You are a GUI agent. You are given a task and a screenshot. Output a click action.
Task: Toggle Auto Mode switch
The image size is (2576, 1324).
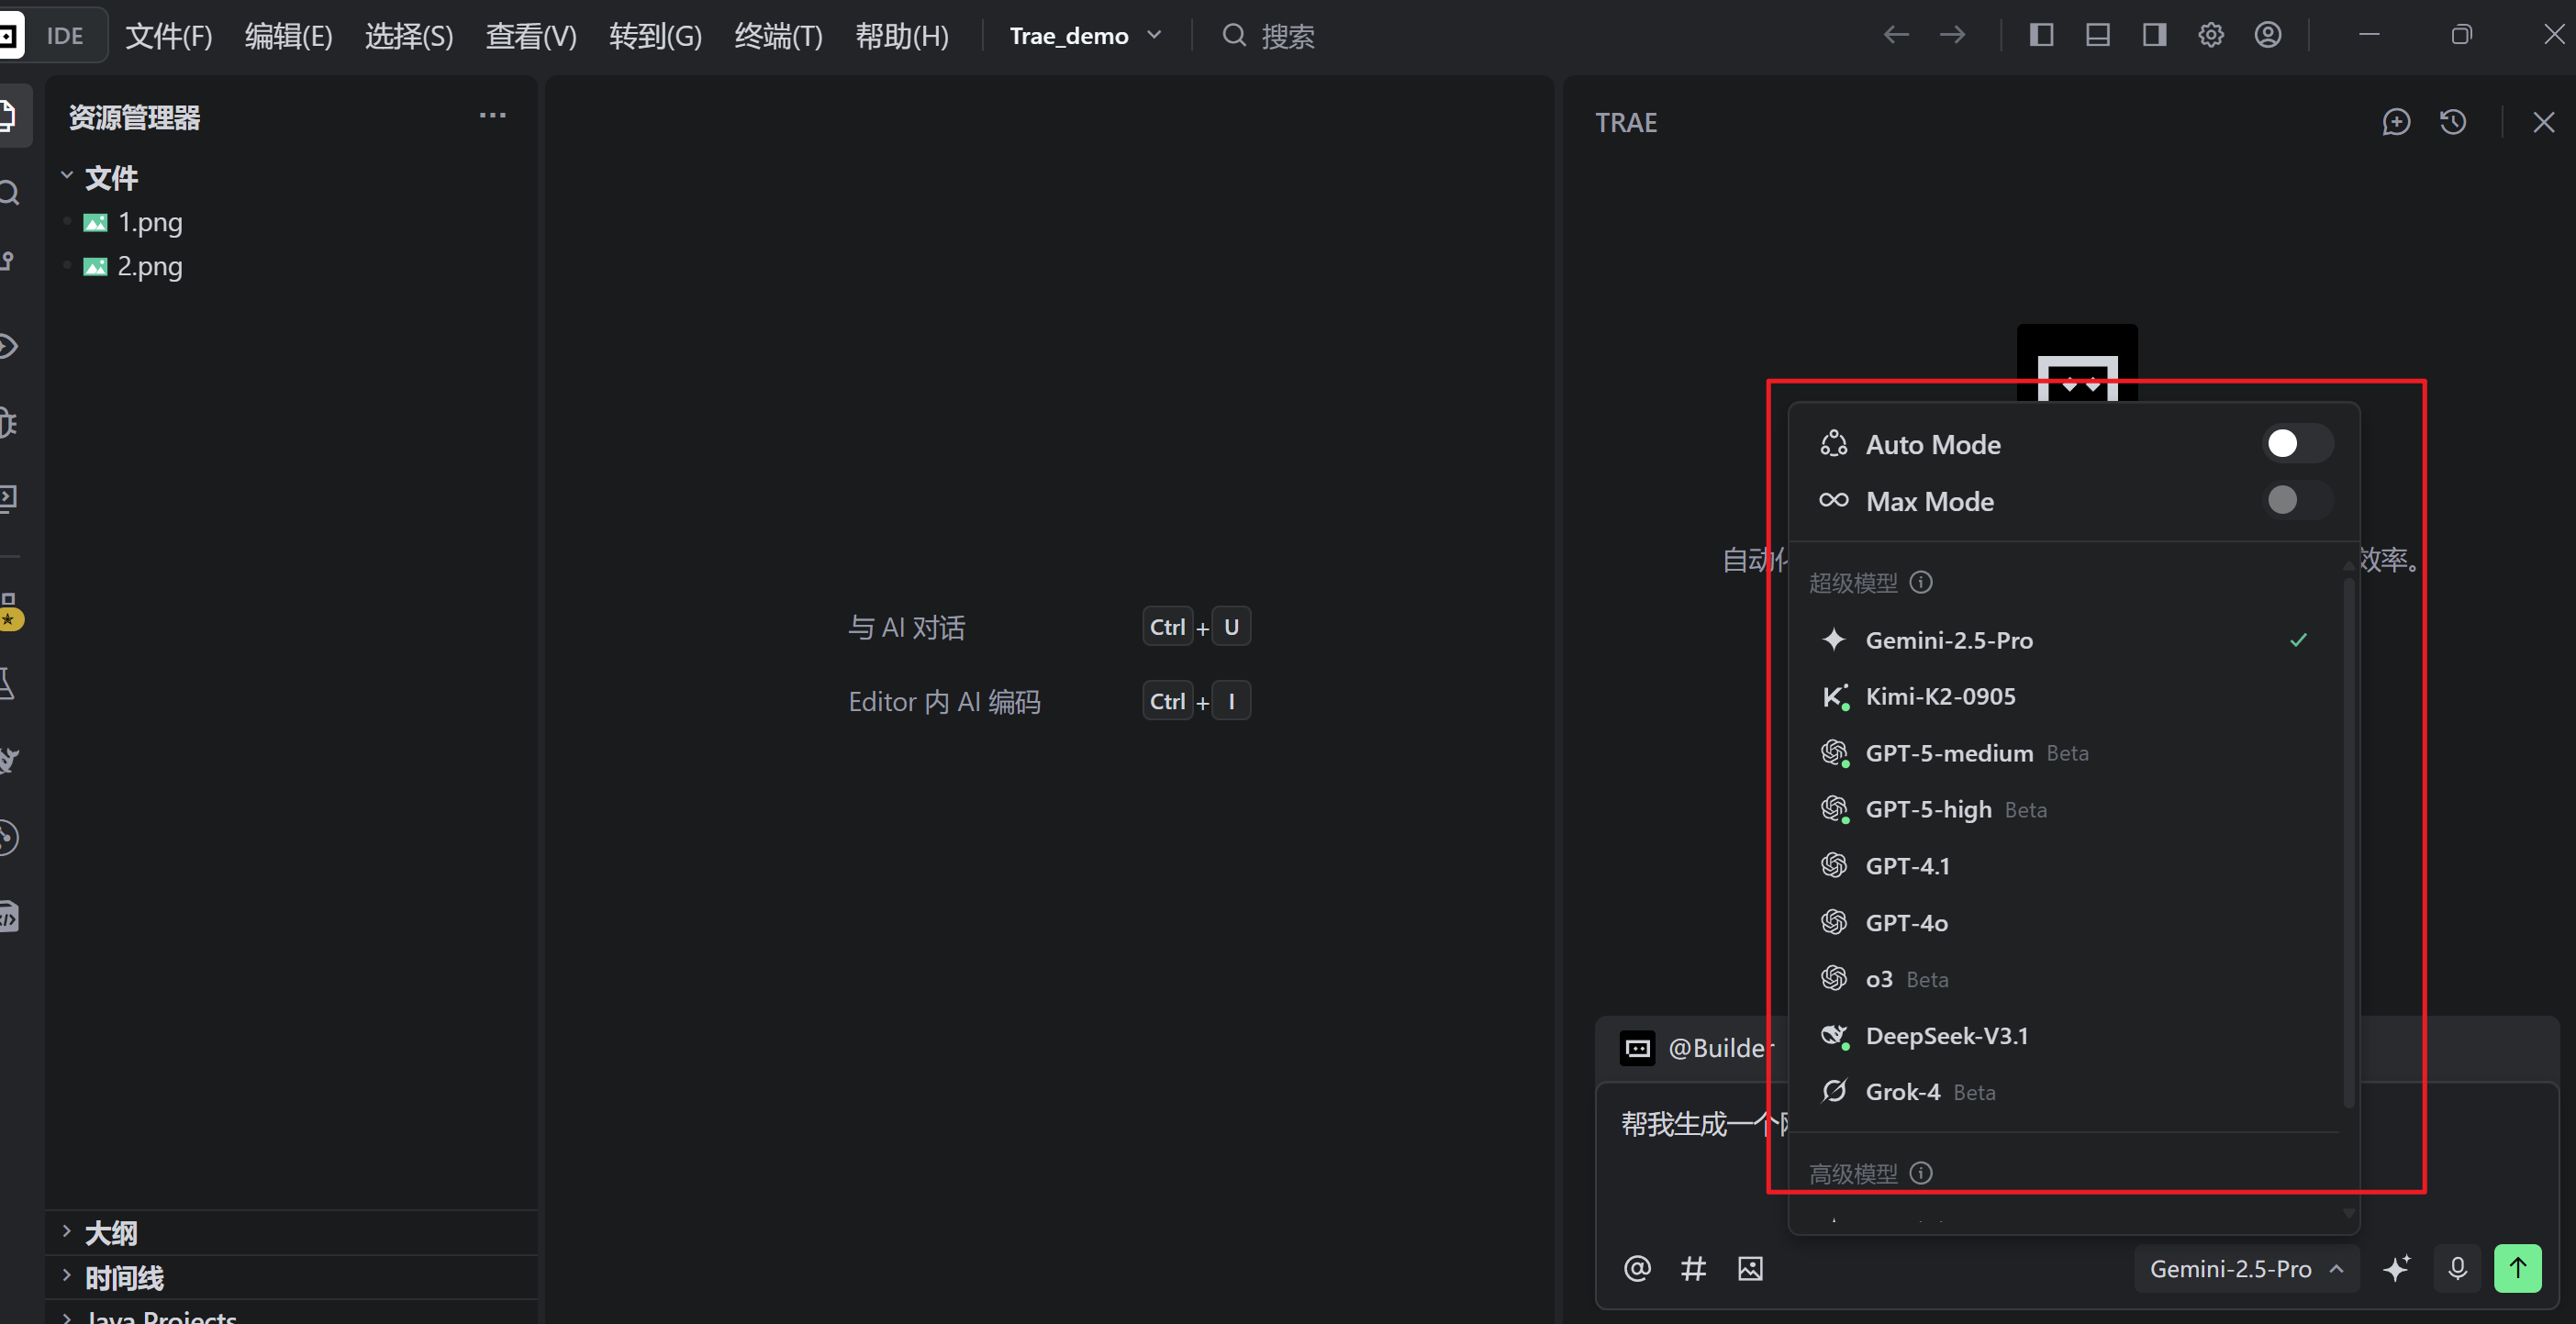tap(2297, 444)
